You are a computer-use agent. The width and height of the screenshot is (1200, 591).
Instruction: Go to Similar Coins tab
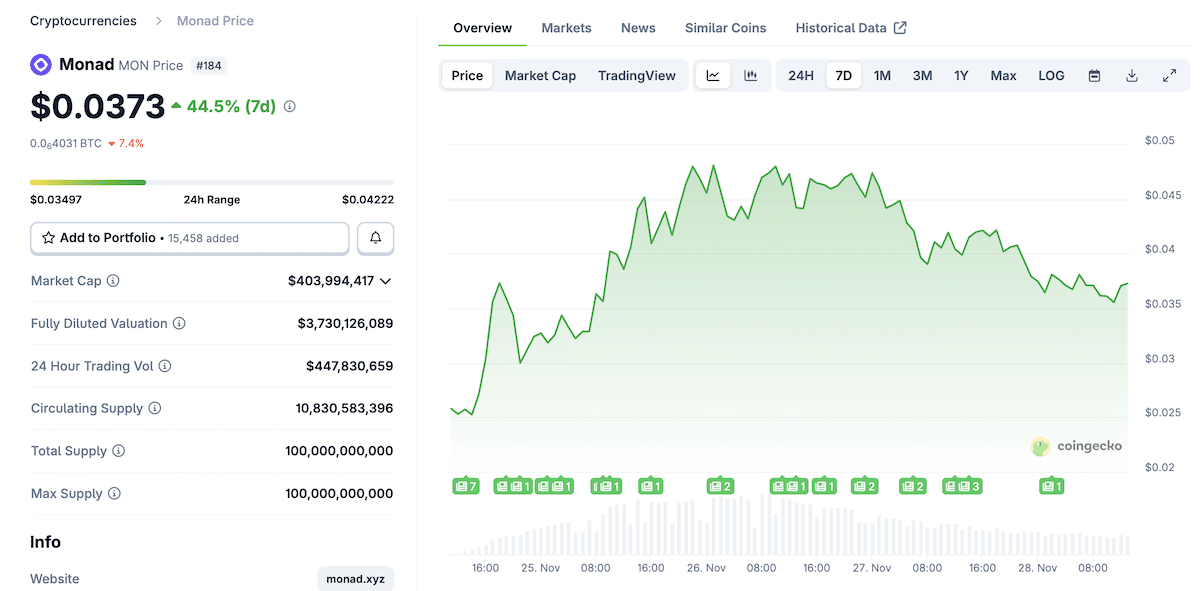click(725, 28)
